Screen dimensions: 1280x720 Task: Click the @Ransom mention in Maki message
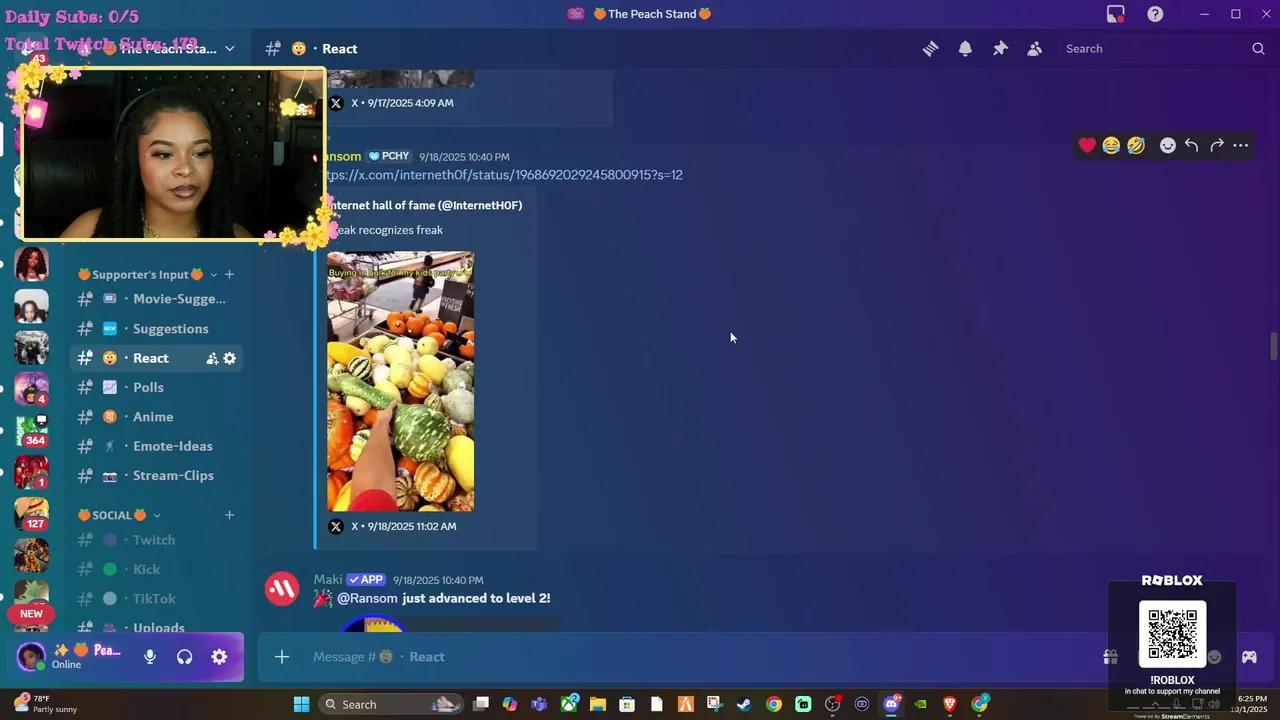(367, 598)
